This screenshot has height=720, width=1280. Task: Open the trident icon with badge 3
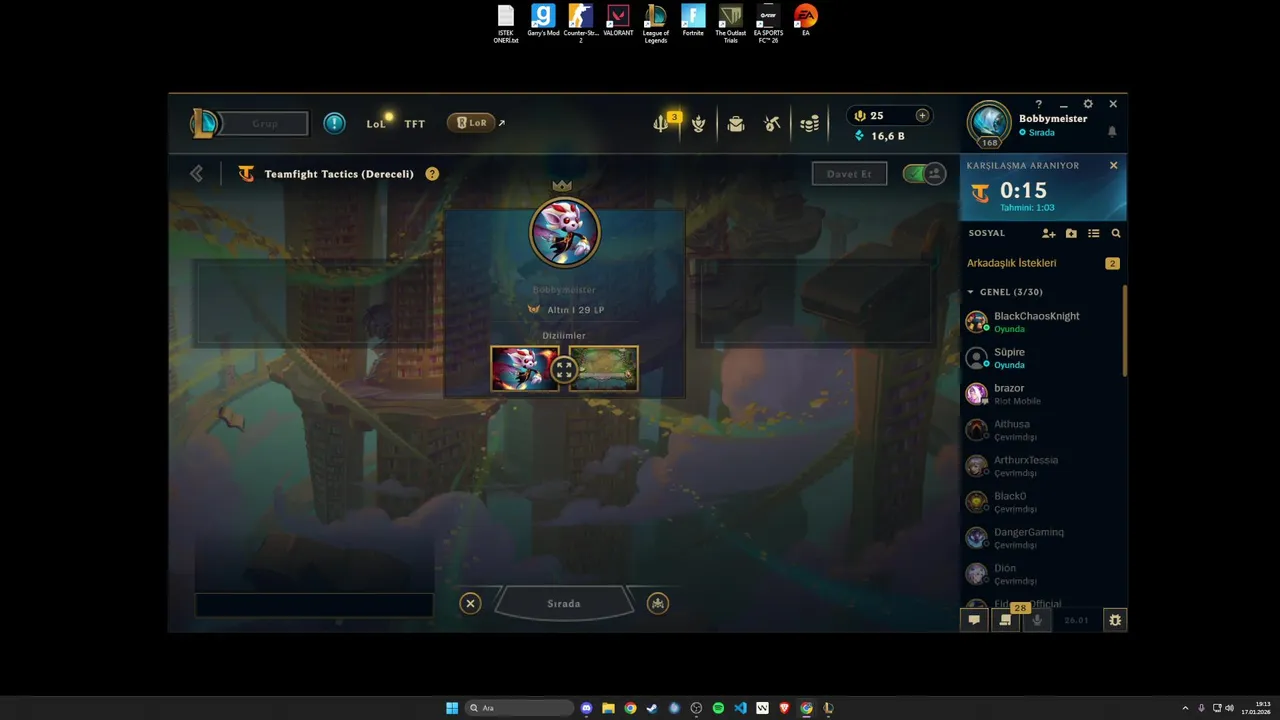pyautogui.click(x=661, y=124)
